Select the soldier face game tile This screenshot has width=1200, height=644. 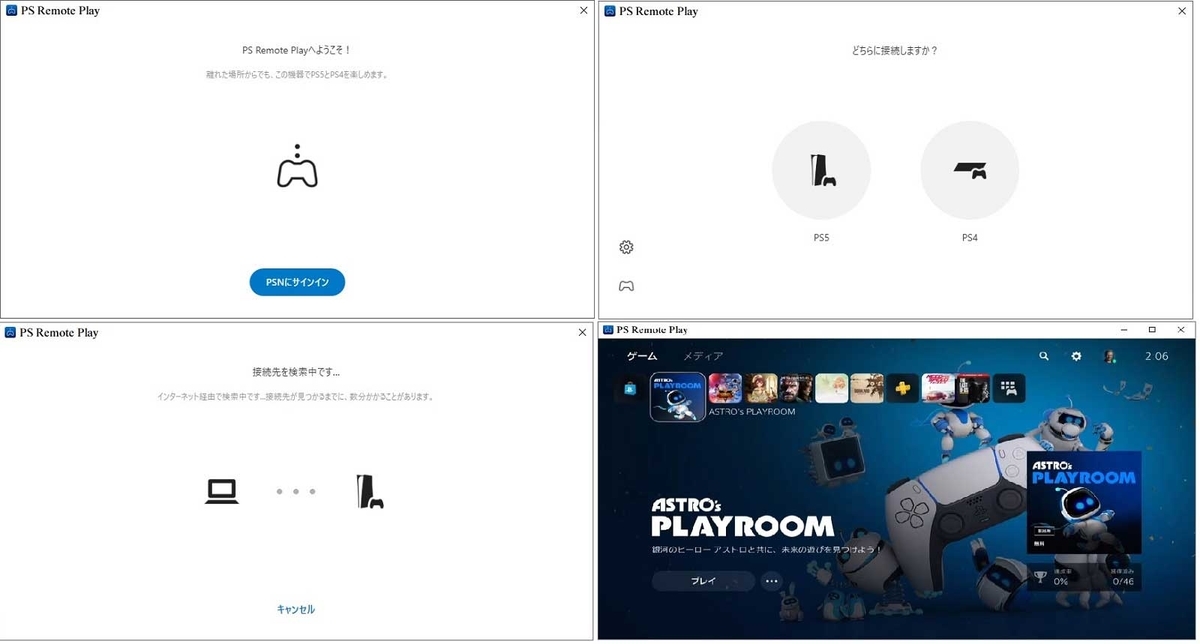pos(797,388)
